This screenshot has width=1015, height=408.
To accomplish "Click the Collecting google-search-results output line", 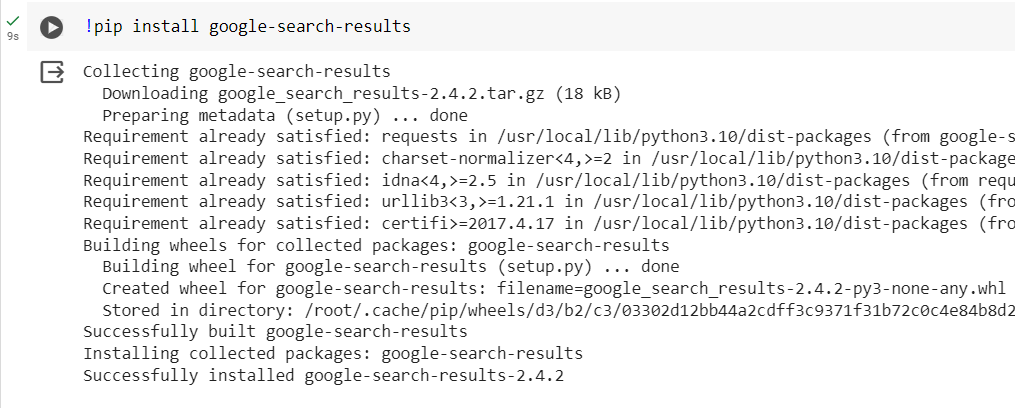I will pyautogui.click(x=237, y=72).
